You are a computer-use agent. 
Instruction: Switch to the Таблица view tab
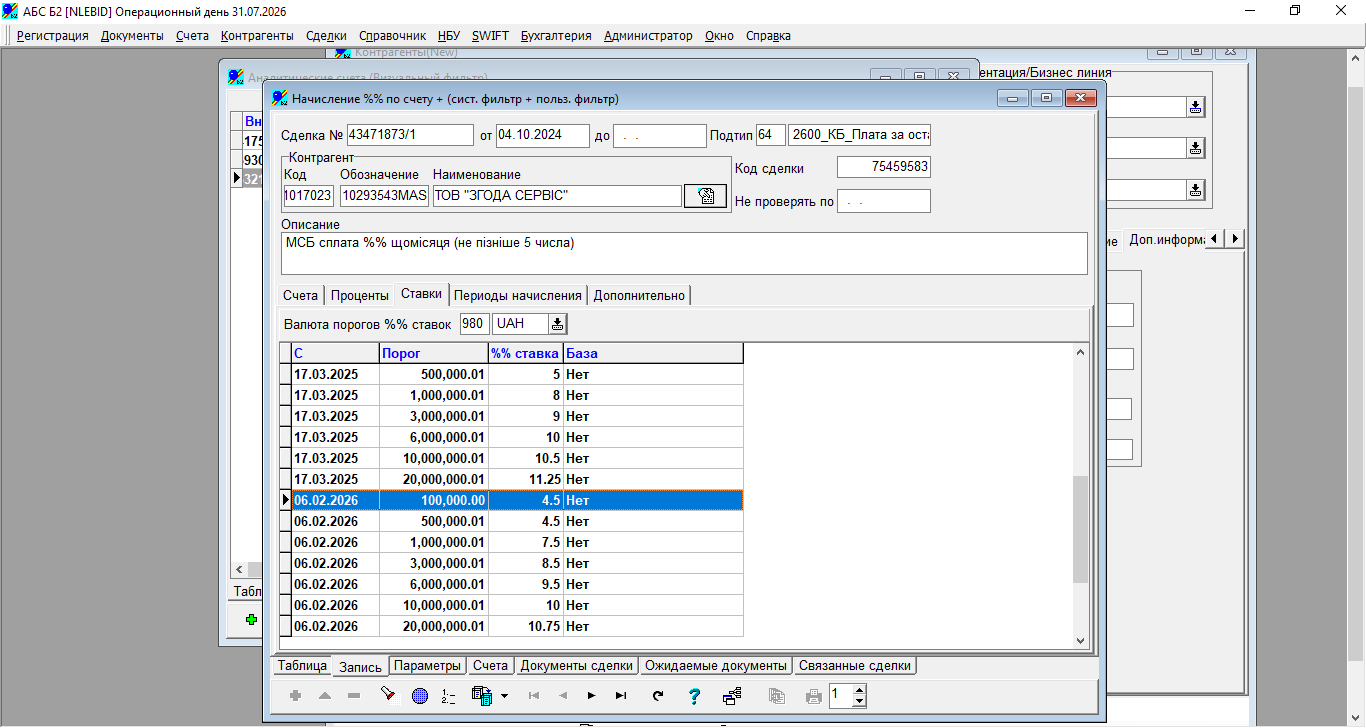click(303, 666)
